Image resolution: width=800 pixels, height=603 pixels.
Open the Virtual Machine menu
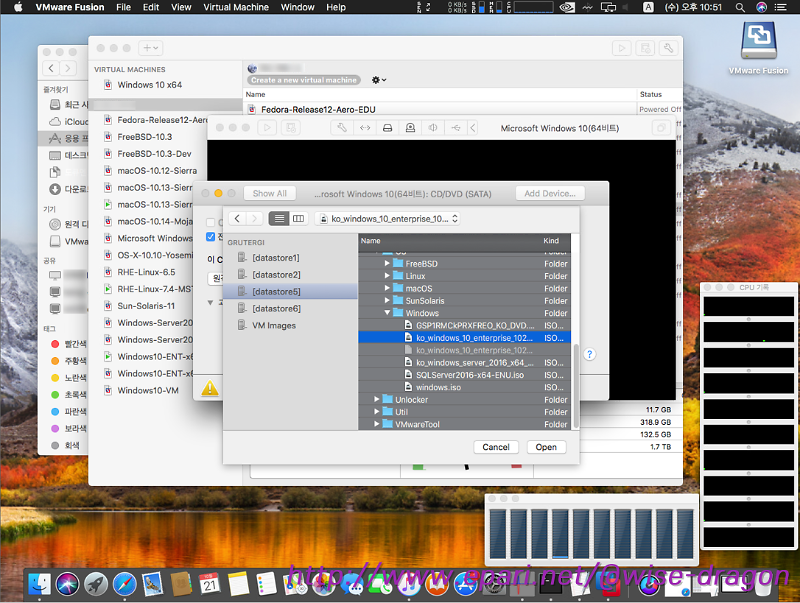[236, 7]
